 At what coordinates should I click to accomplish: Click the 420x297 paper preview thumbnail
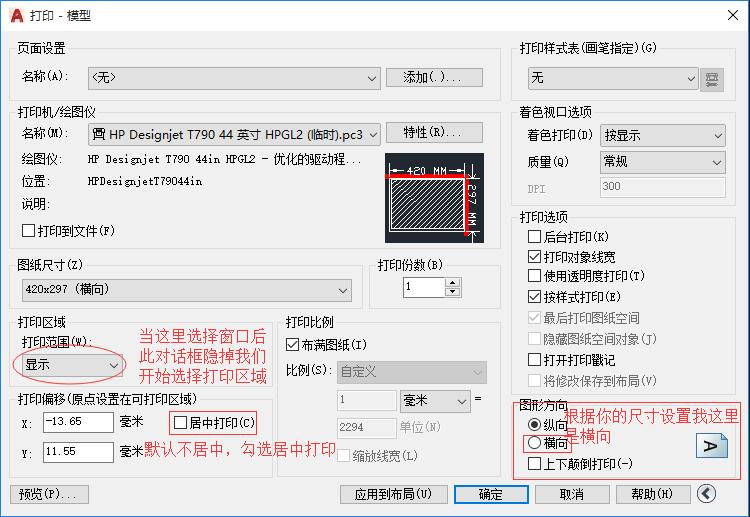pyautogui.click(x=434, y=197)
